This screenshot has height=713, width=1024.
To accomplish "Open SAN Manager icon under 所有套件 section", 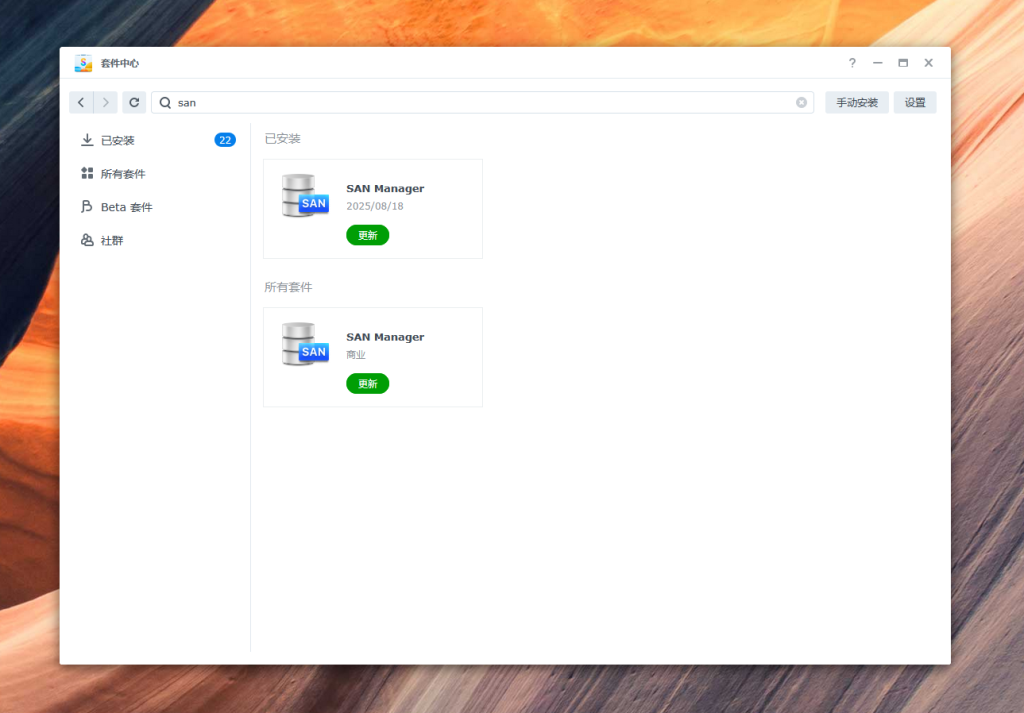I will click(305, 345).
